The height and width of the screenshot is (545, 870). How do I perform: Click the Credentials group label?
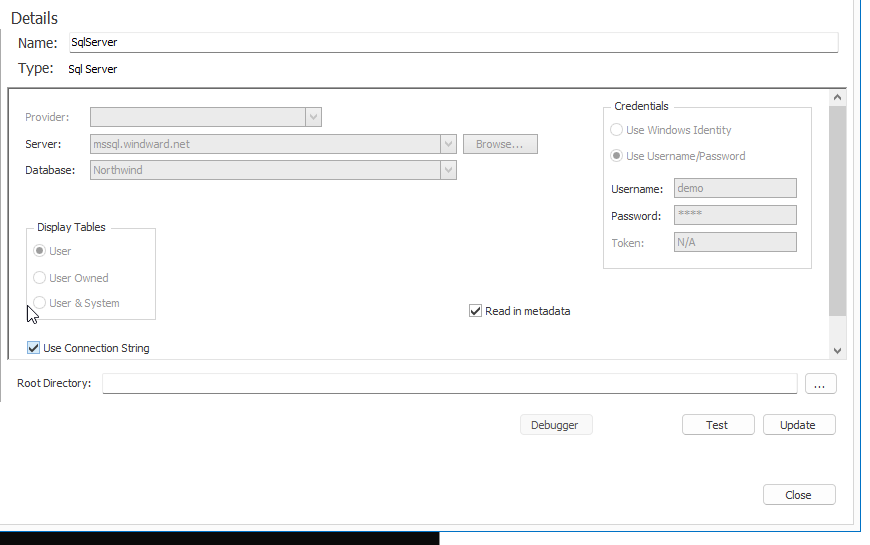click(x=641, y=106)
